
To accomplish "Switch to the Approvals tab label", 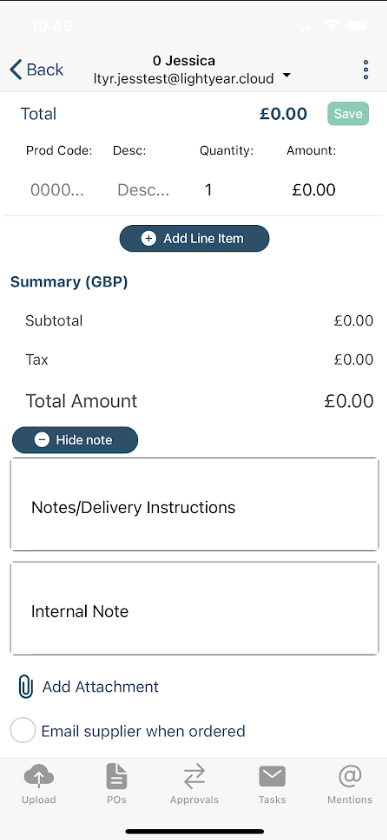I will click(194, 800).
